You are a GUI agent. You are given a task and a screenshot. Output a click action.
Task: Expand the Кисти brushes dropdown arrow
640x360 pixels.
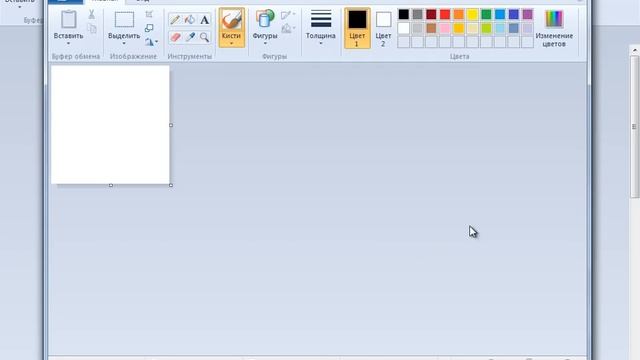[x=231, y=44]
